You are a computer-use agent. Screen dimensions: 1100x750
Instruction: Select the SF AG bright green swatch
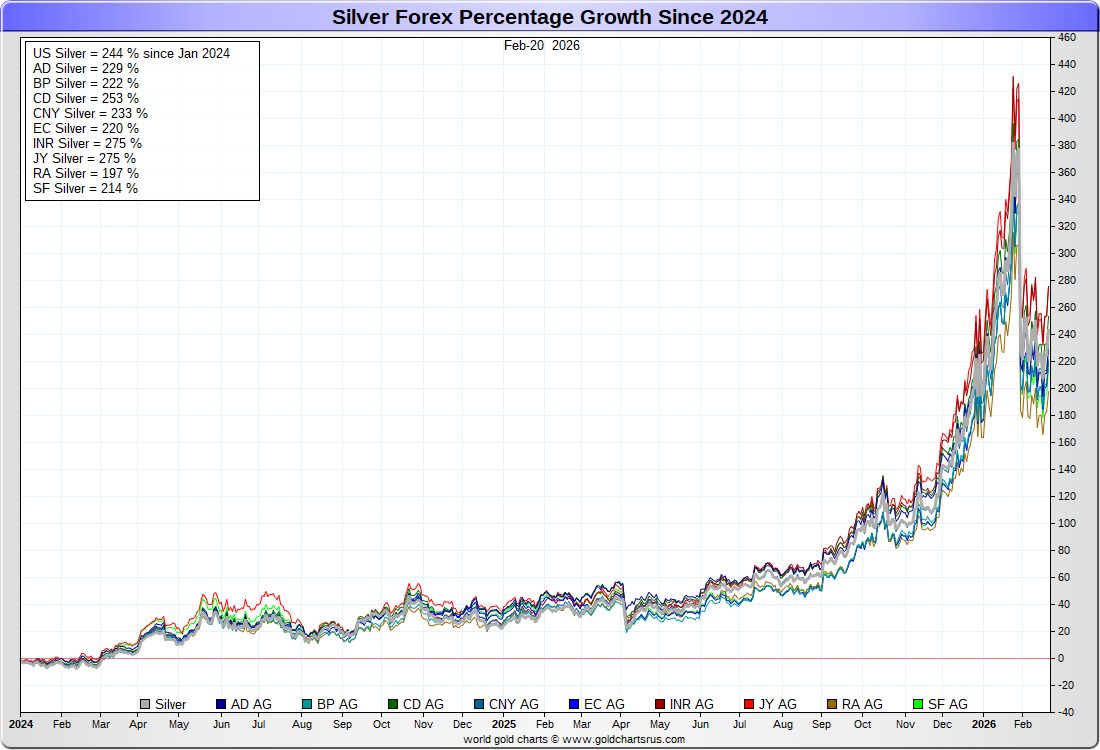click(918, 704)
